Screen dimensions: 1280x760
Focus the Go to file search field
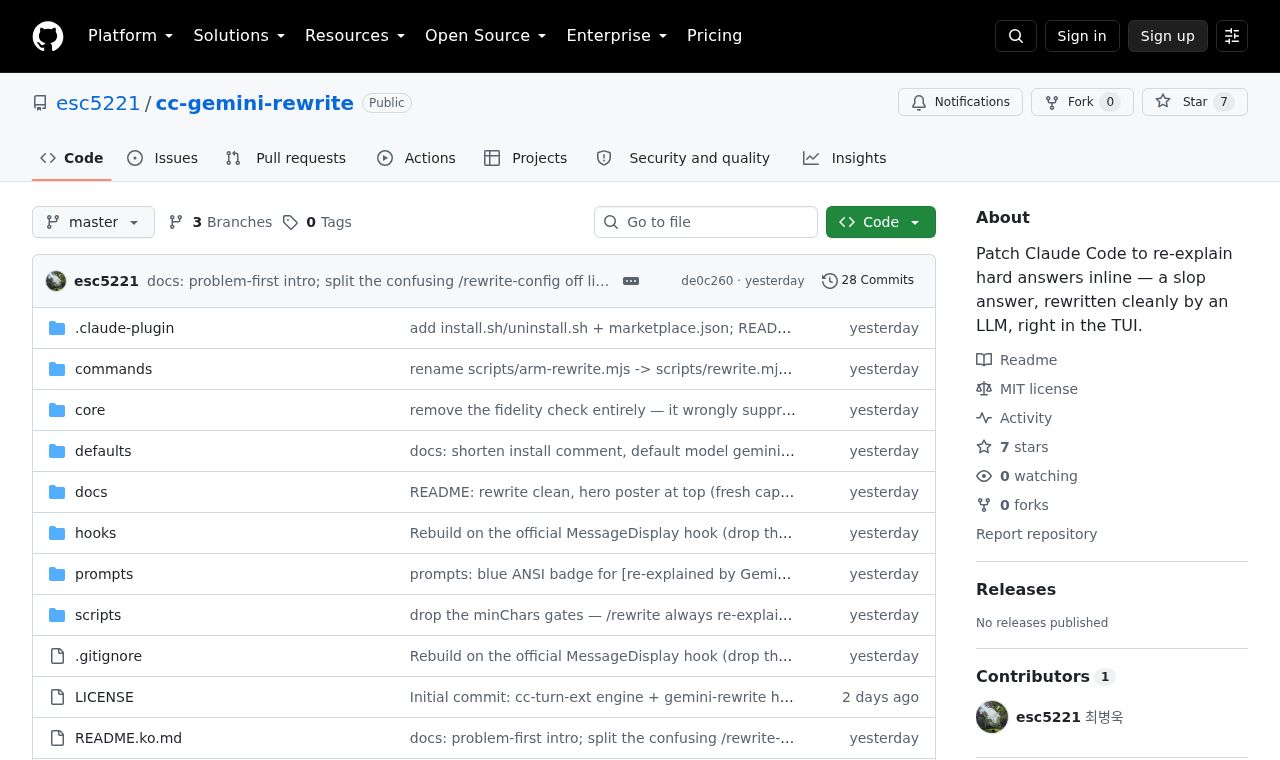tap(706, 222)
